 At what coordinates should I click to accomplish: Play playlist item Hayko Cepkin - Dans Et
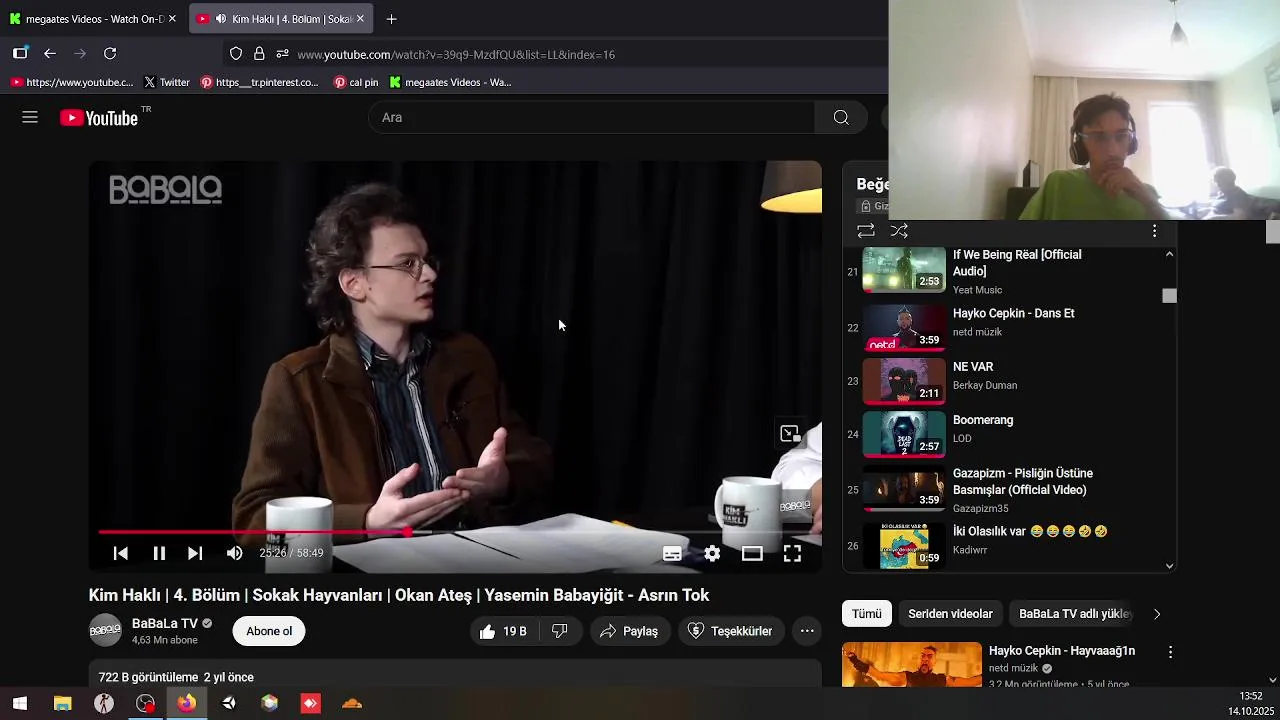coord(1010,327)
